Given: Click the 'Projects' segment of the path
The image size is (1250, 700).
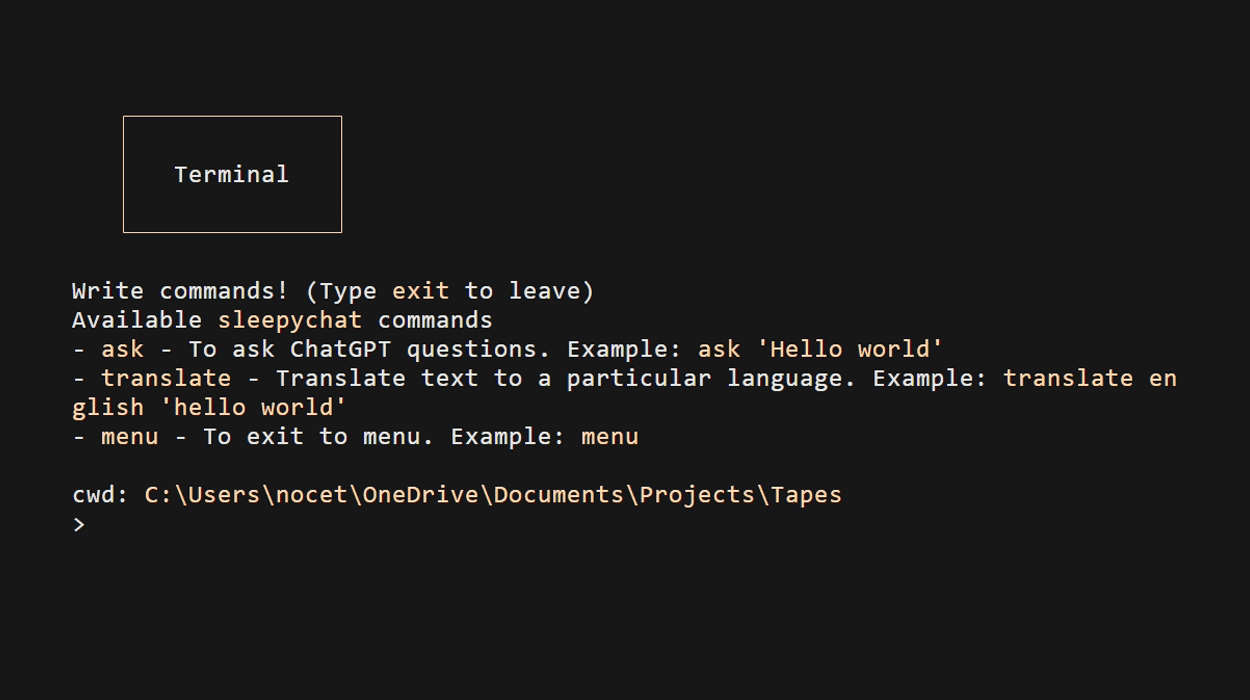Looking at the screenshot, I should tap(701, 494).
